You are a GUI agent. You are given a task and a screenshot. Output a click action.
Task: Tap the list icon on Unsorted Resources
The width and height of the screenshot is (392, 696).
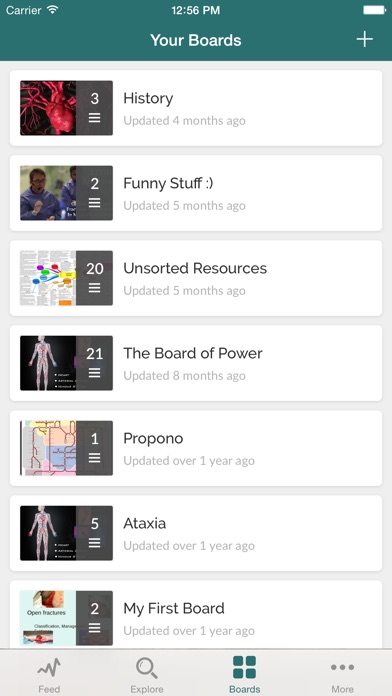(x=95, y=288)
